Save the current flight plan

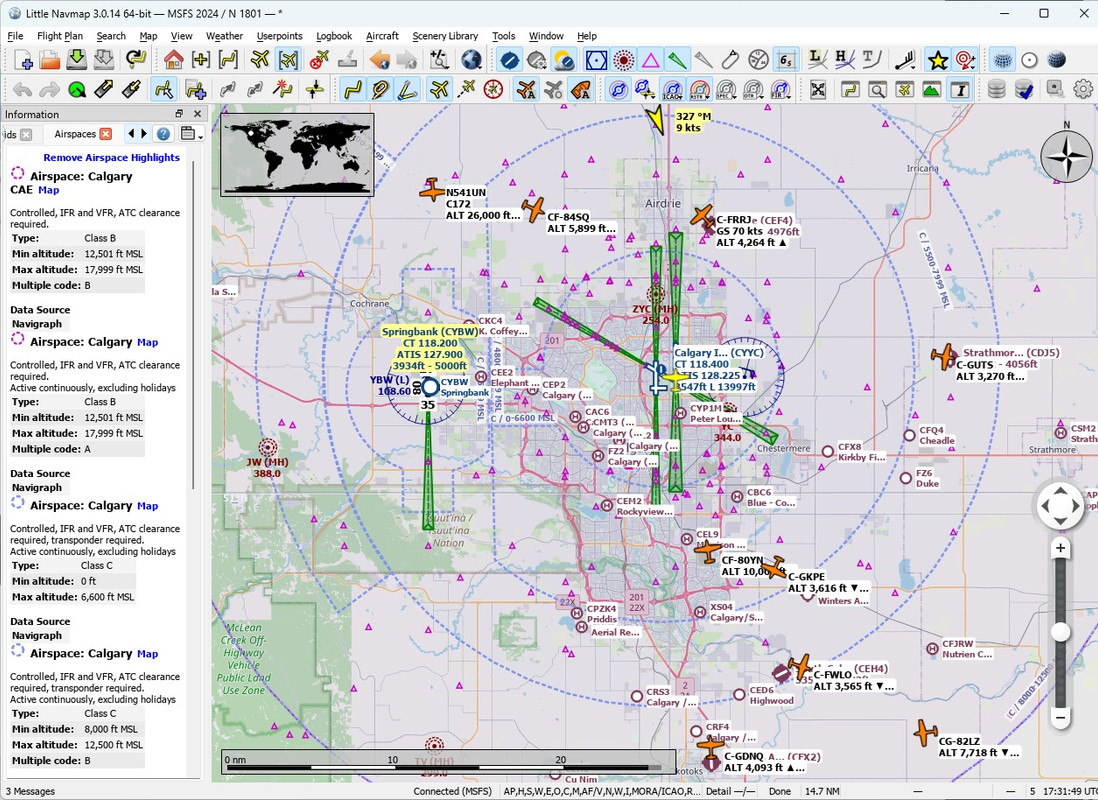(x=76, y=60)
